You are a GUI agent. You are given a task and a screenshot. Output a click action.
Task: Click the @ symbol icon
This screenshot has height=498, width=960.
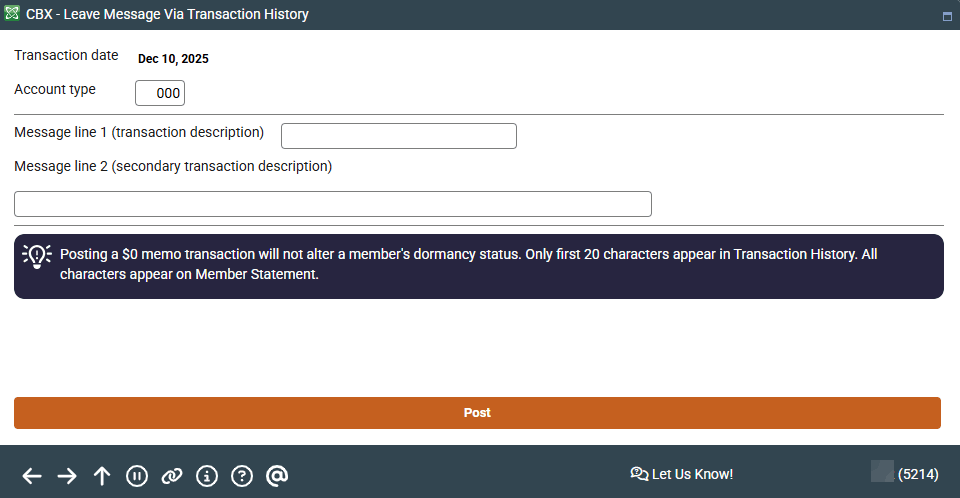click(x=277, y=476)
